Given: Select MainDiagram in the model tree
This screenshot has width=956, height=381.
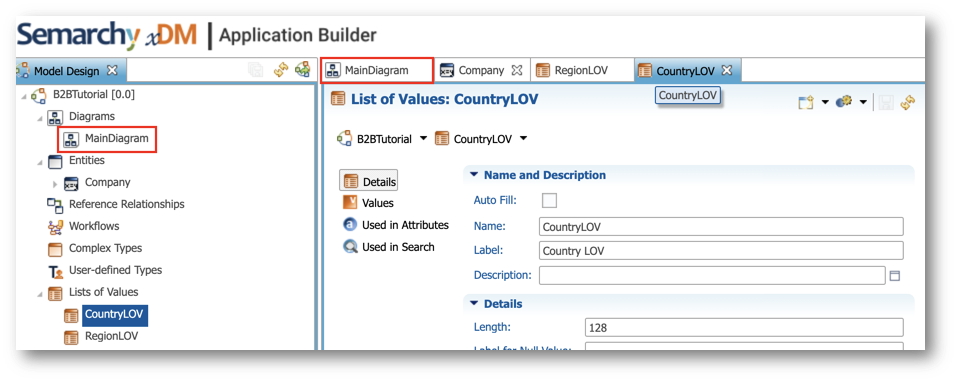Looking at the screenshot, I should [x=116, y=138].
